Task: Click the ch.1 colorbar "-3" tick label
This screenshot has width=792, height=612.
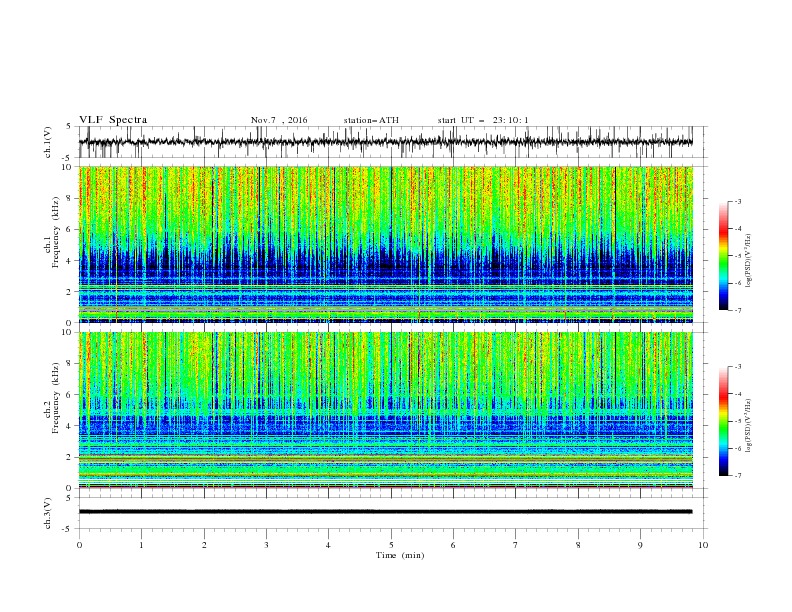Action: tap(737, 201)
